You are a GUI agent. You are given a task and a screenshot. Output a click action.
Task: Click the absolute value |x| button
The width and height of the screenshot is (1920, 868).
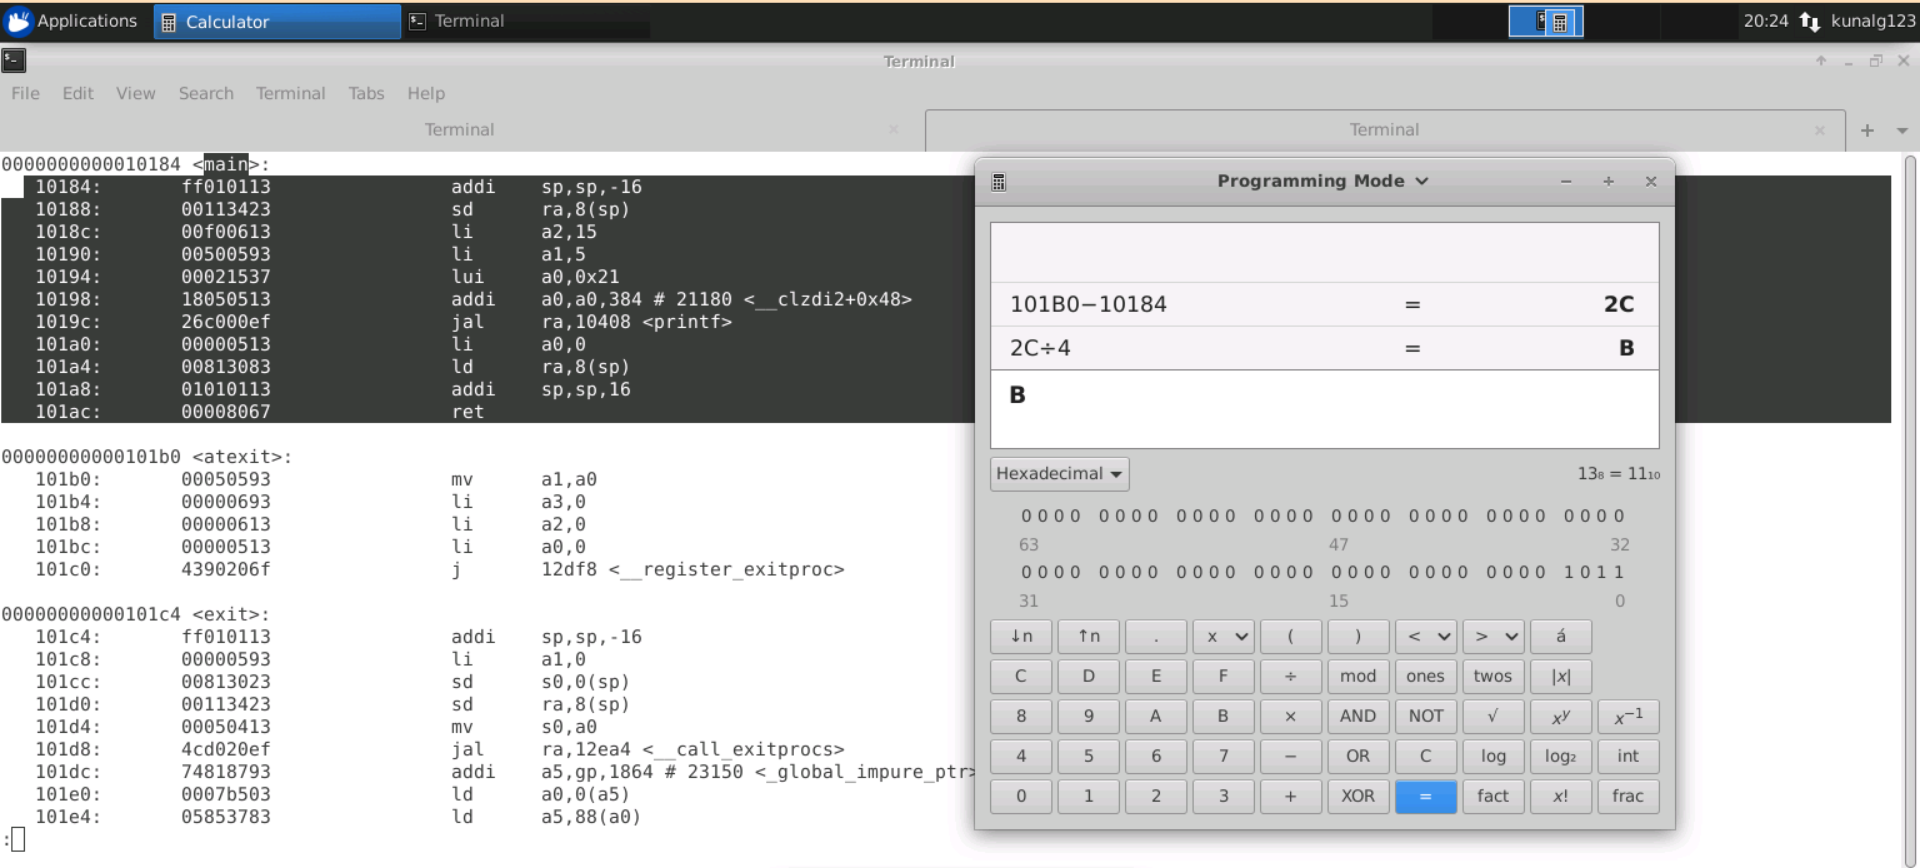[x=1560, y=676]
